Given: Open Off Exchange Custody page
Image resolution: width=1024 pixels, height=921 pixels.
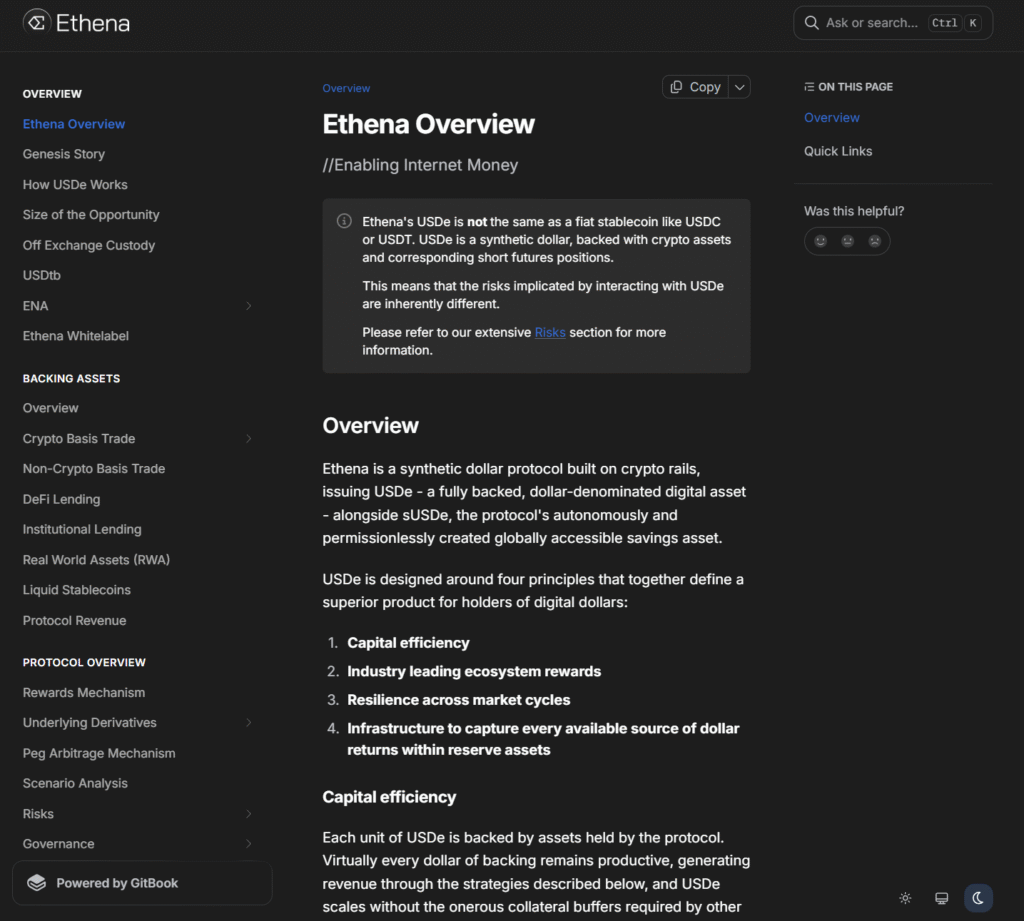Looking at the screenshot, I should tap(89, 246).
